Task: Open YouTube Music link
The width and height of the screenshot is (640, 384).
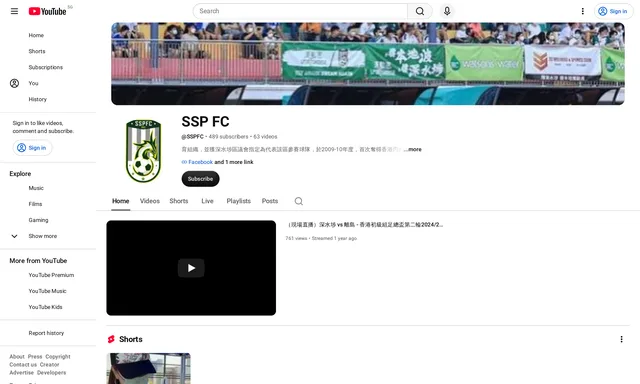Action: point(48,291)
